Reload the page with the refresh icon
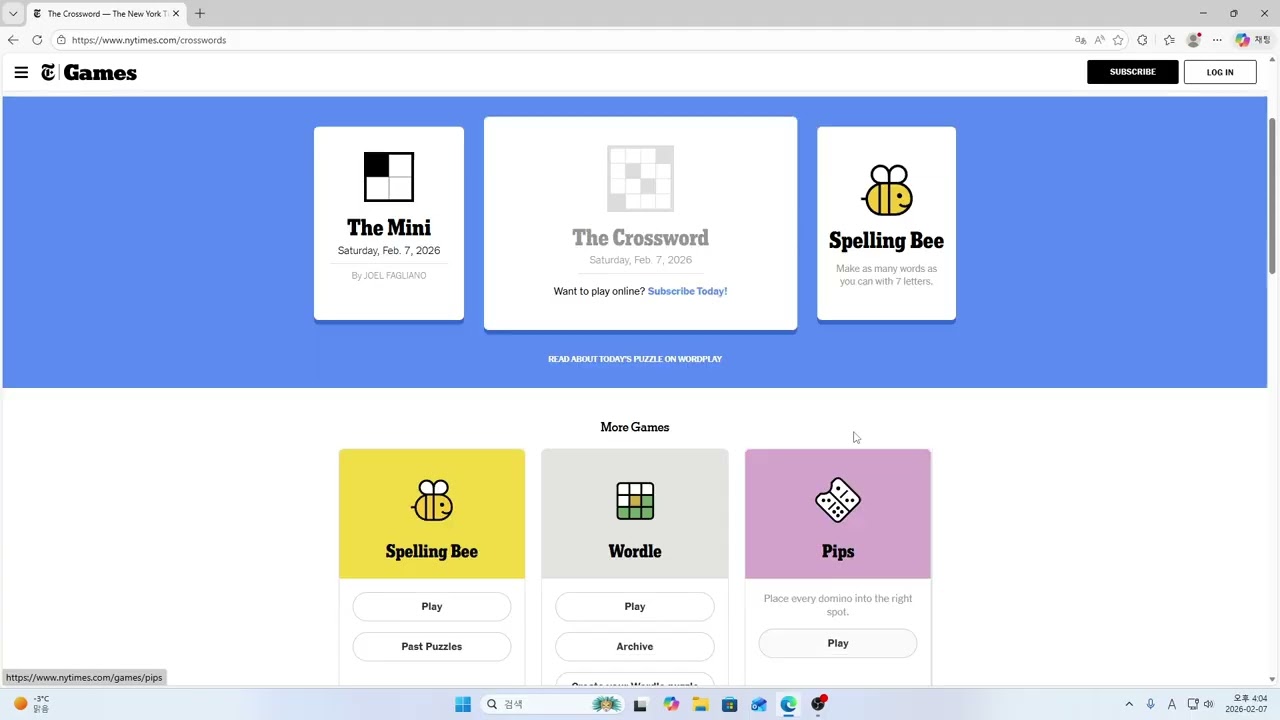1280x720 pixels. click(x=37, y=40)
